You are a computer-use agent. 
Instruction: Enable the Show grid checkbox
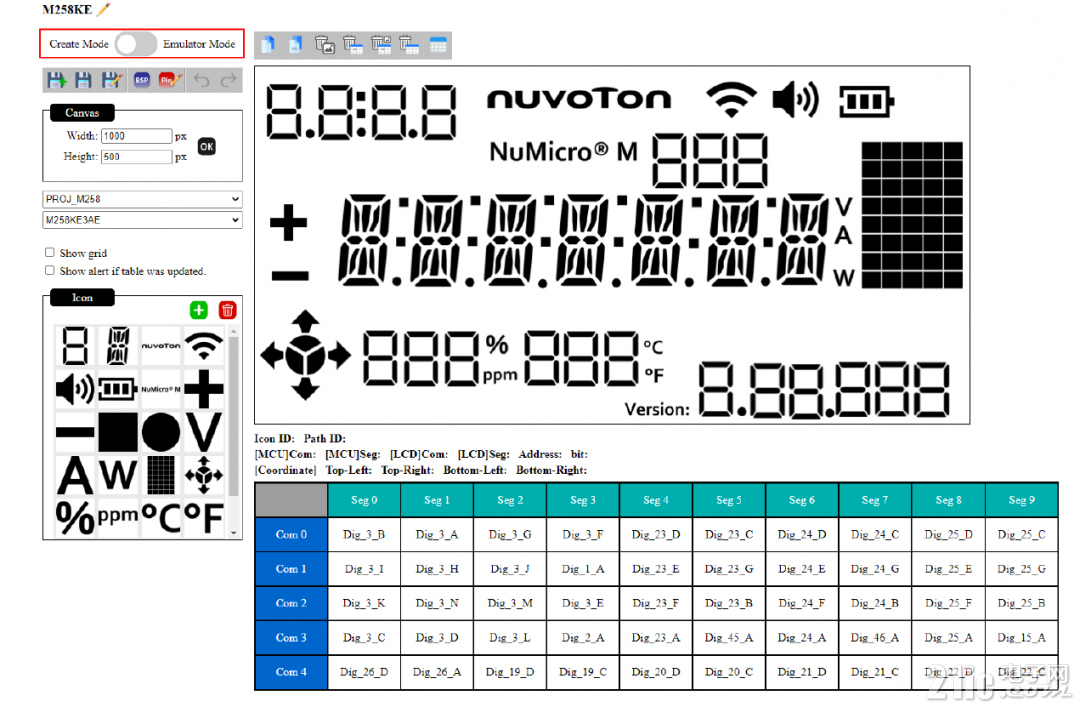click(50, 253)
